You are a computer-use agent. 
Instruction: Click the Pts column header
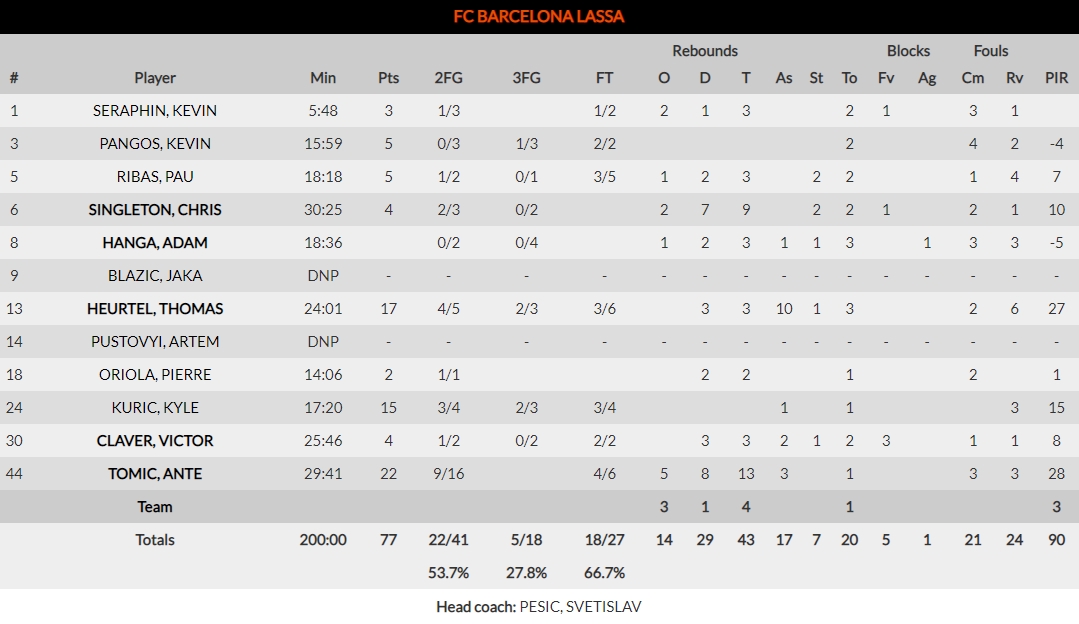click(388, 78)
